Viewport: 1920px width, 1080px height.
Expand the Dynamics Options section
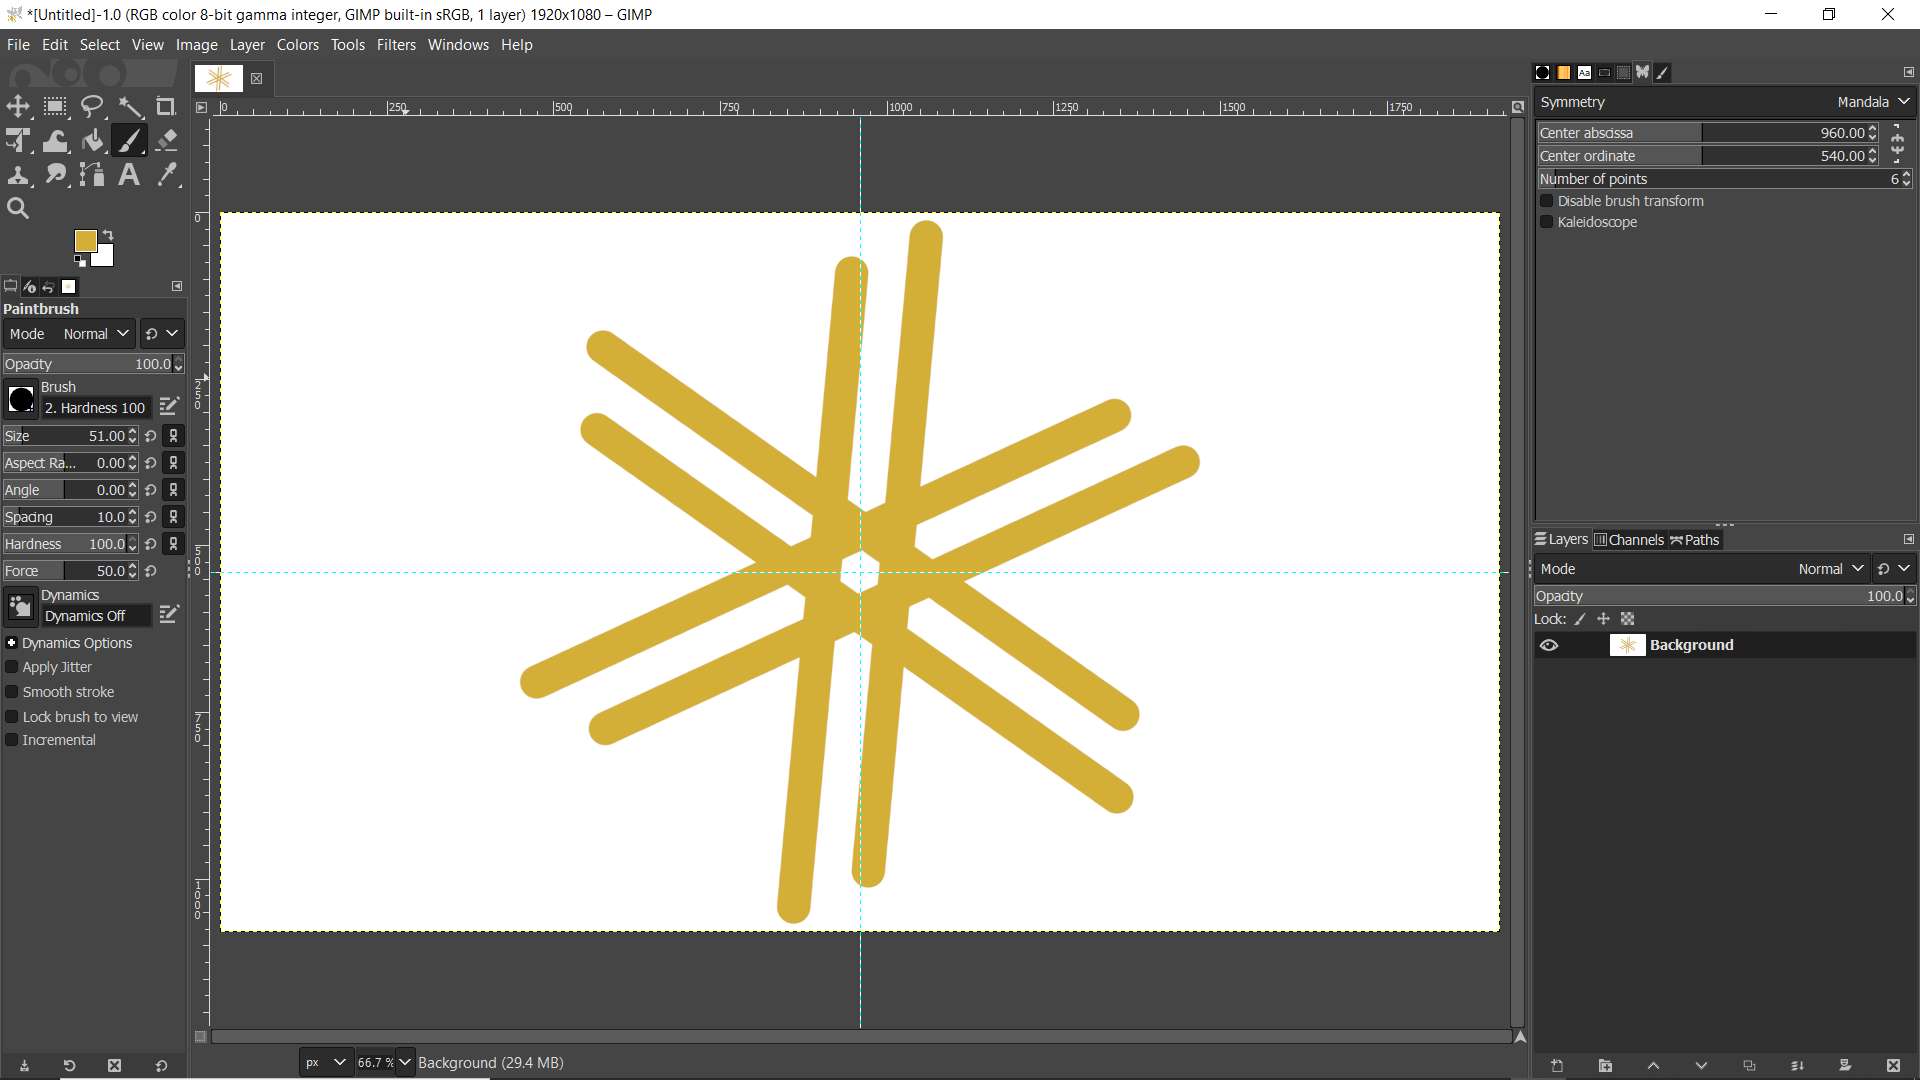click(12, 643)
